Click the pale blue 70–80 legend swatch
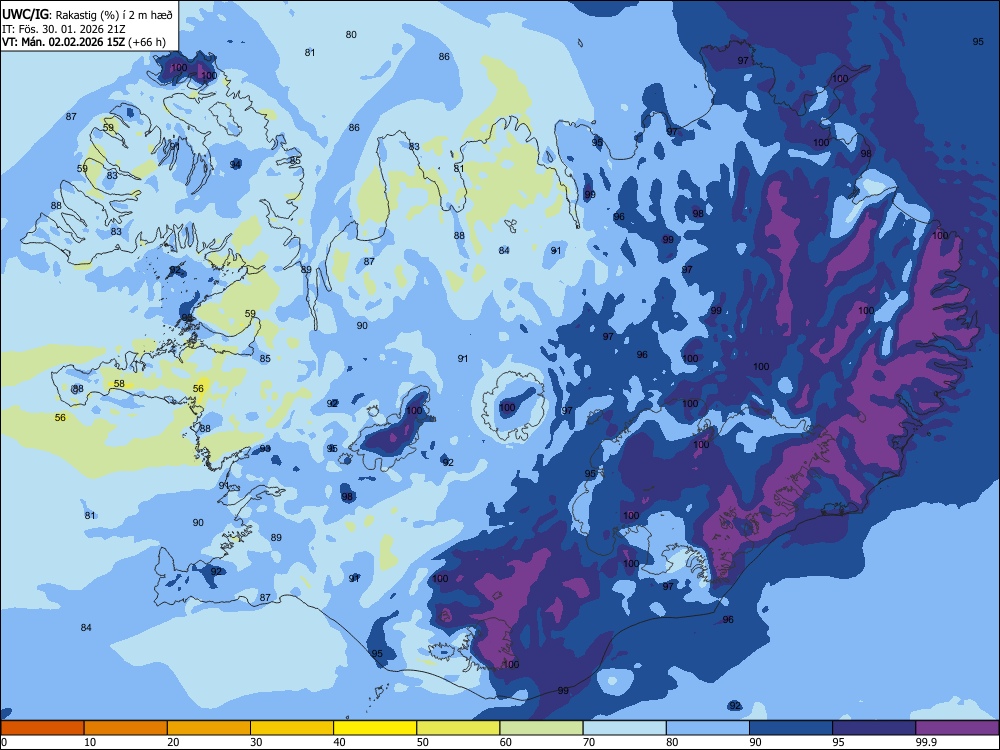 tap(624, 728)
